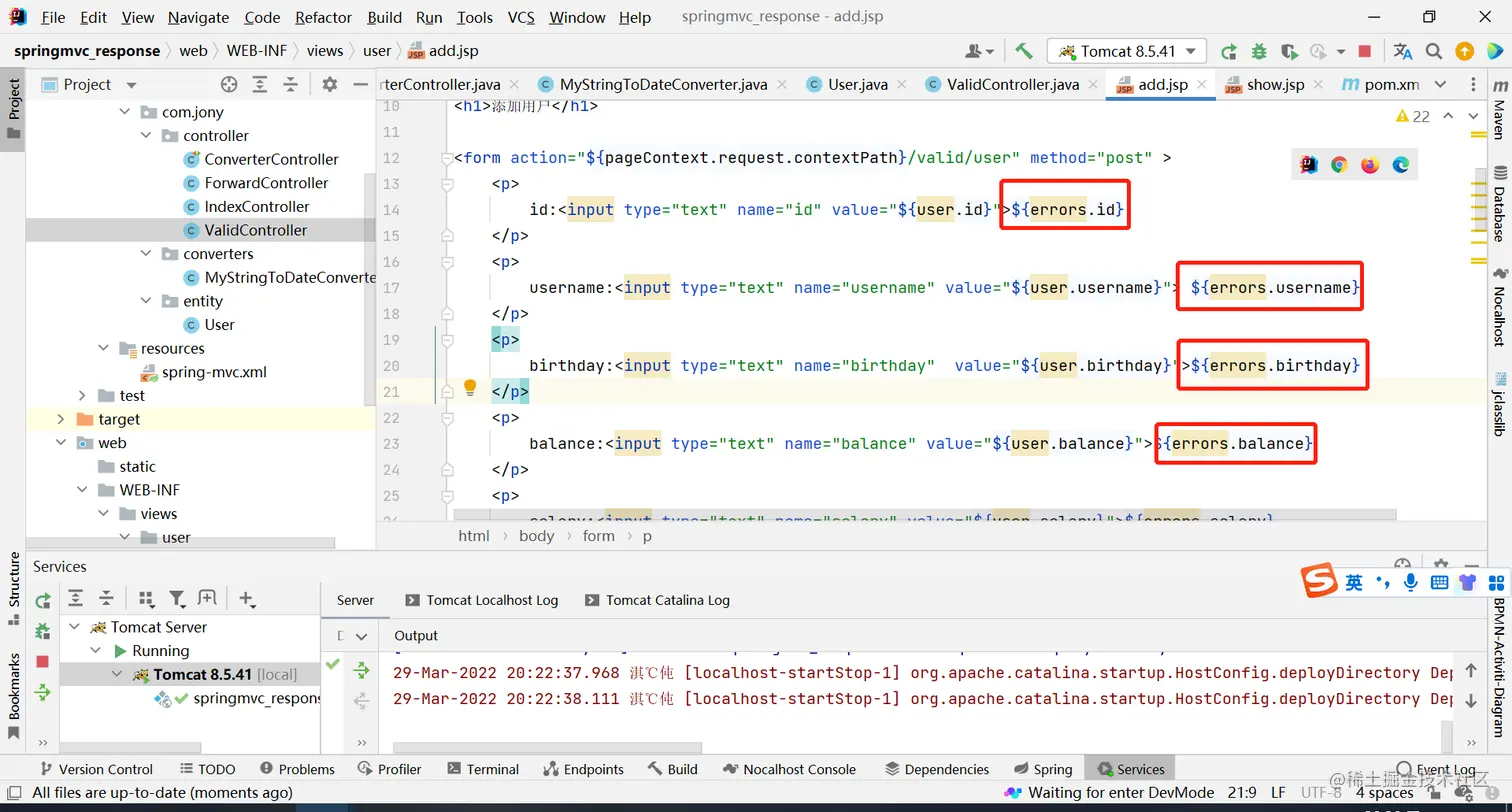Open the Project view selector dropdown

131,84
